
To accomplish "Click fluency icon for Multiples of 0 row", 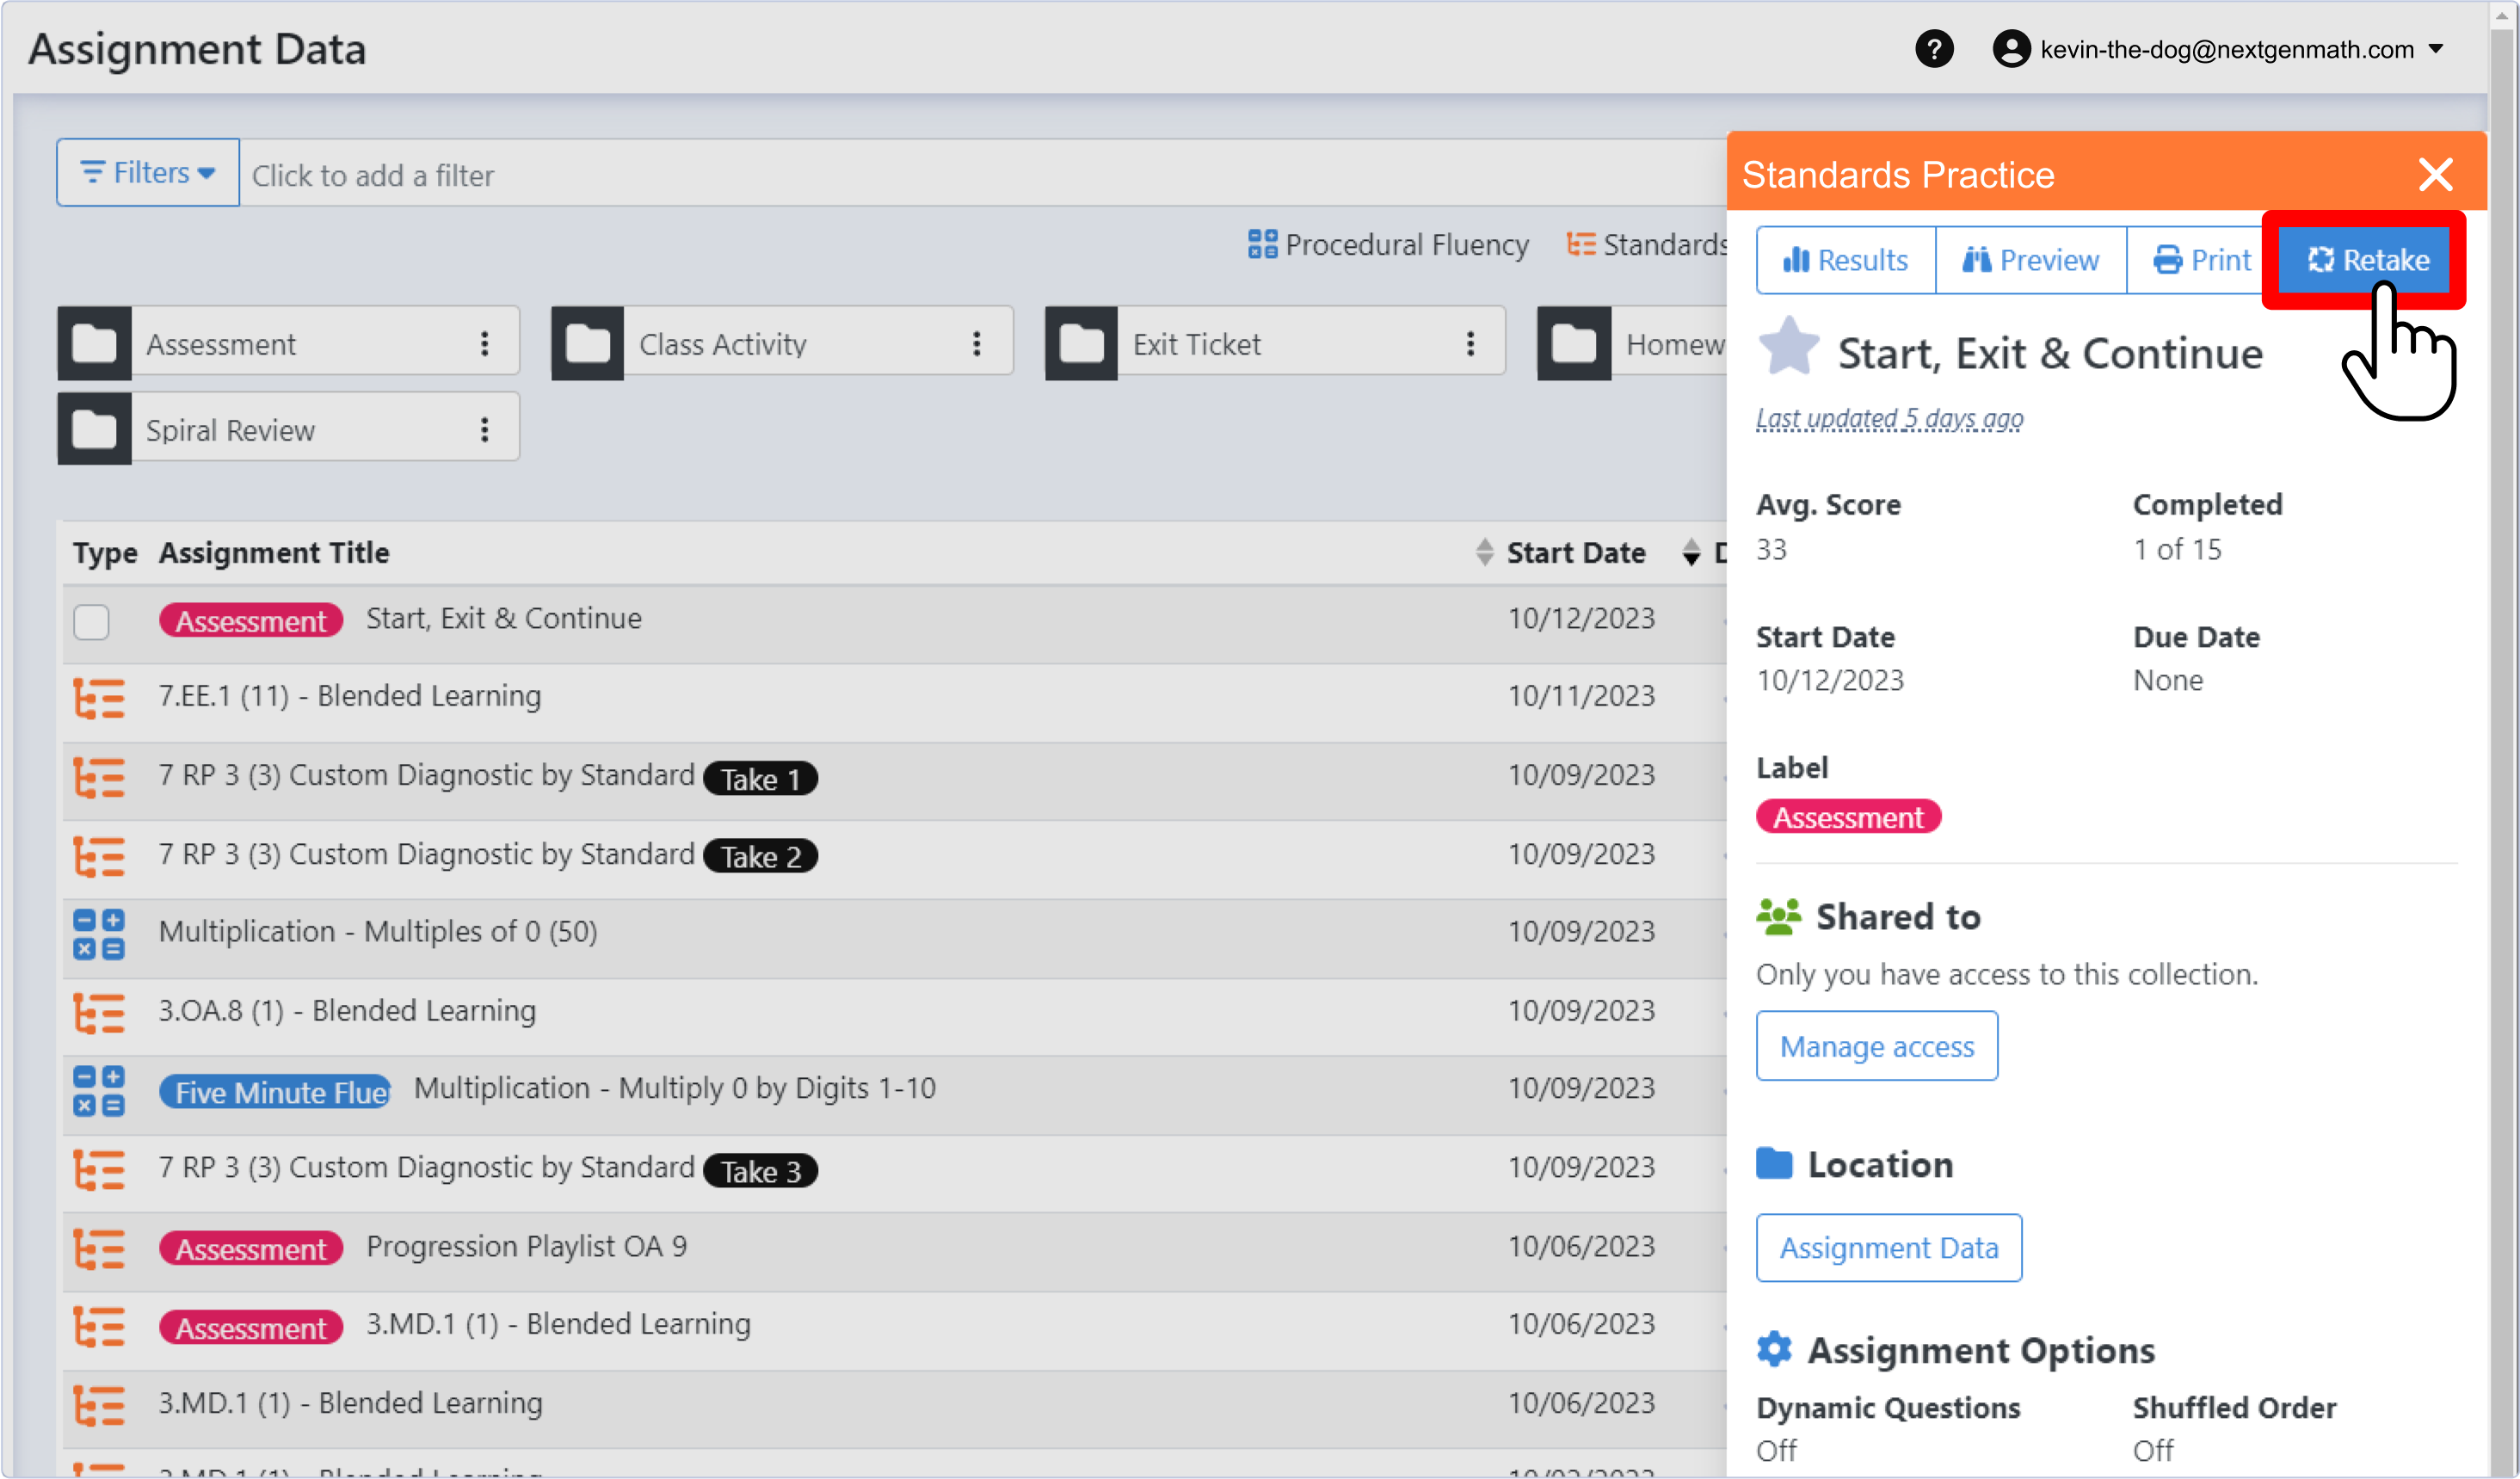I will tap(99, 934).
